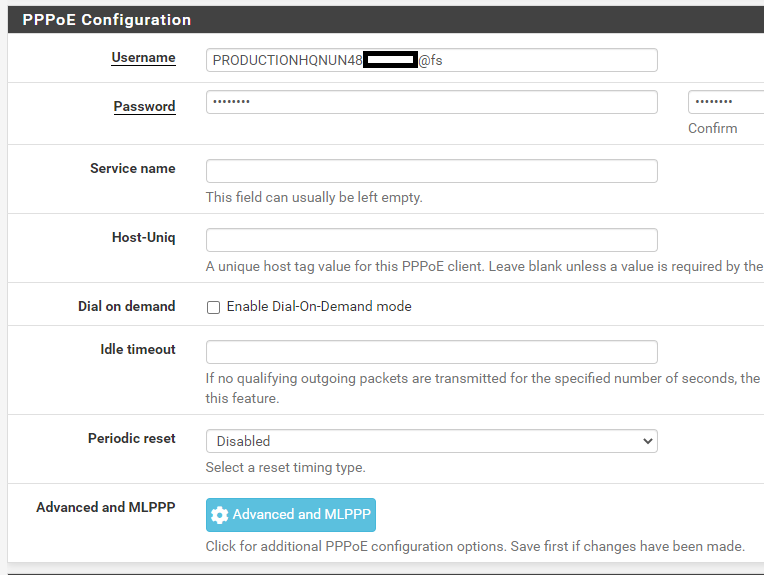
Task: Click the Idle timeout label
Action: [x=137, y=349]
